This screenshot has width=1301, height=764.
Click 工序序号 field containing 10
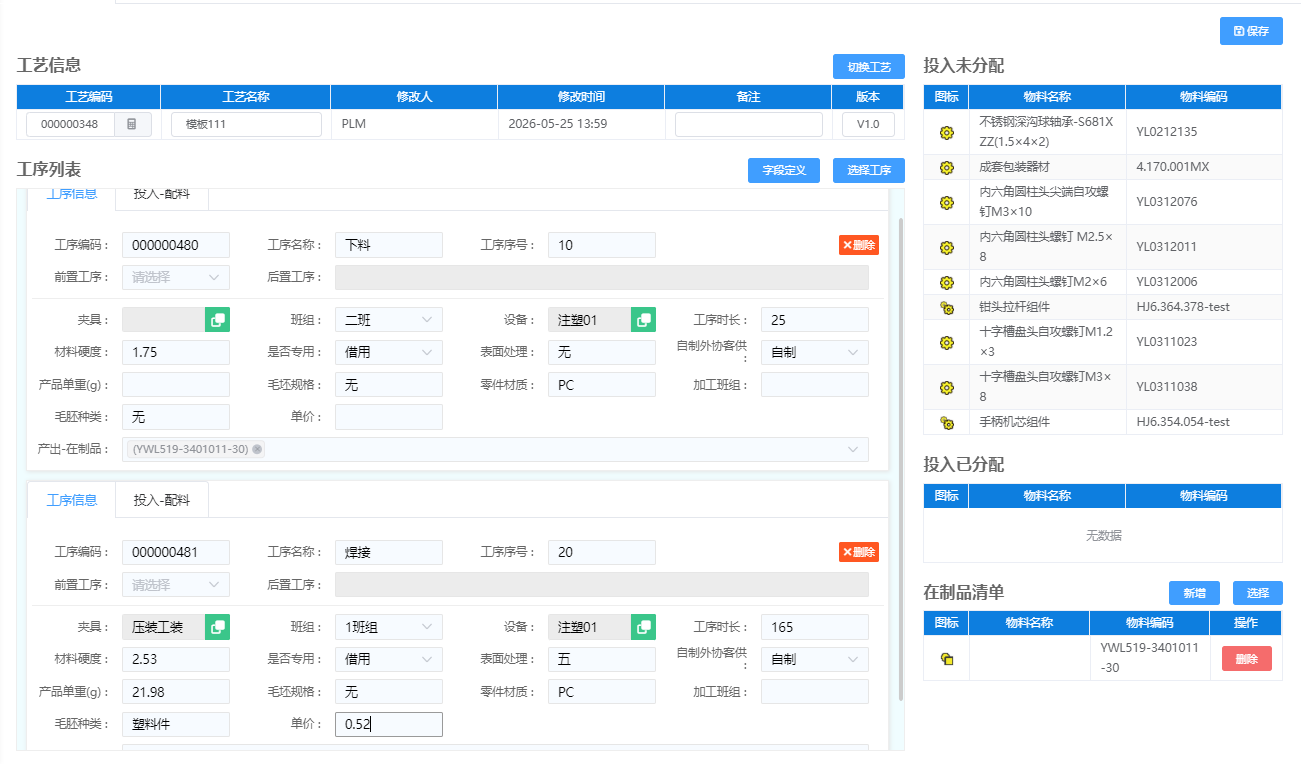pos(602,245)
